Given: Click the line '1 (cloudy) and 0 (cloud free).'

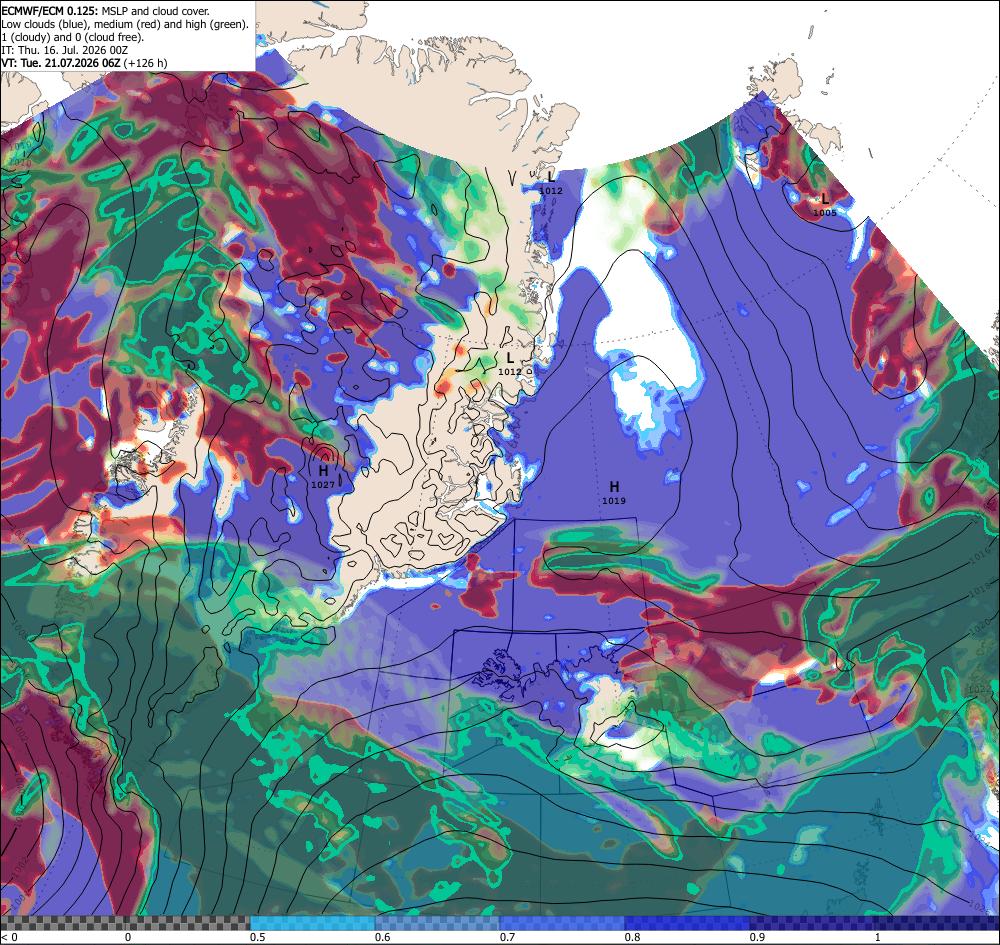Looking at the screenshot, I should pyautogui.click(x=73, y=37).
